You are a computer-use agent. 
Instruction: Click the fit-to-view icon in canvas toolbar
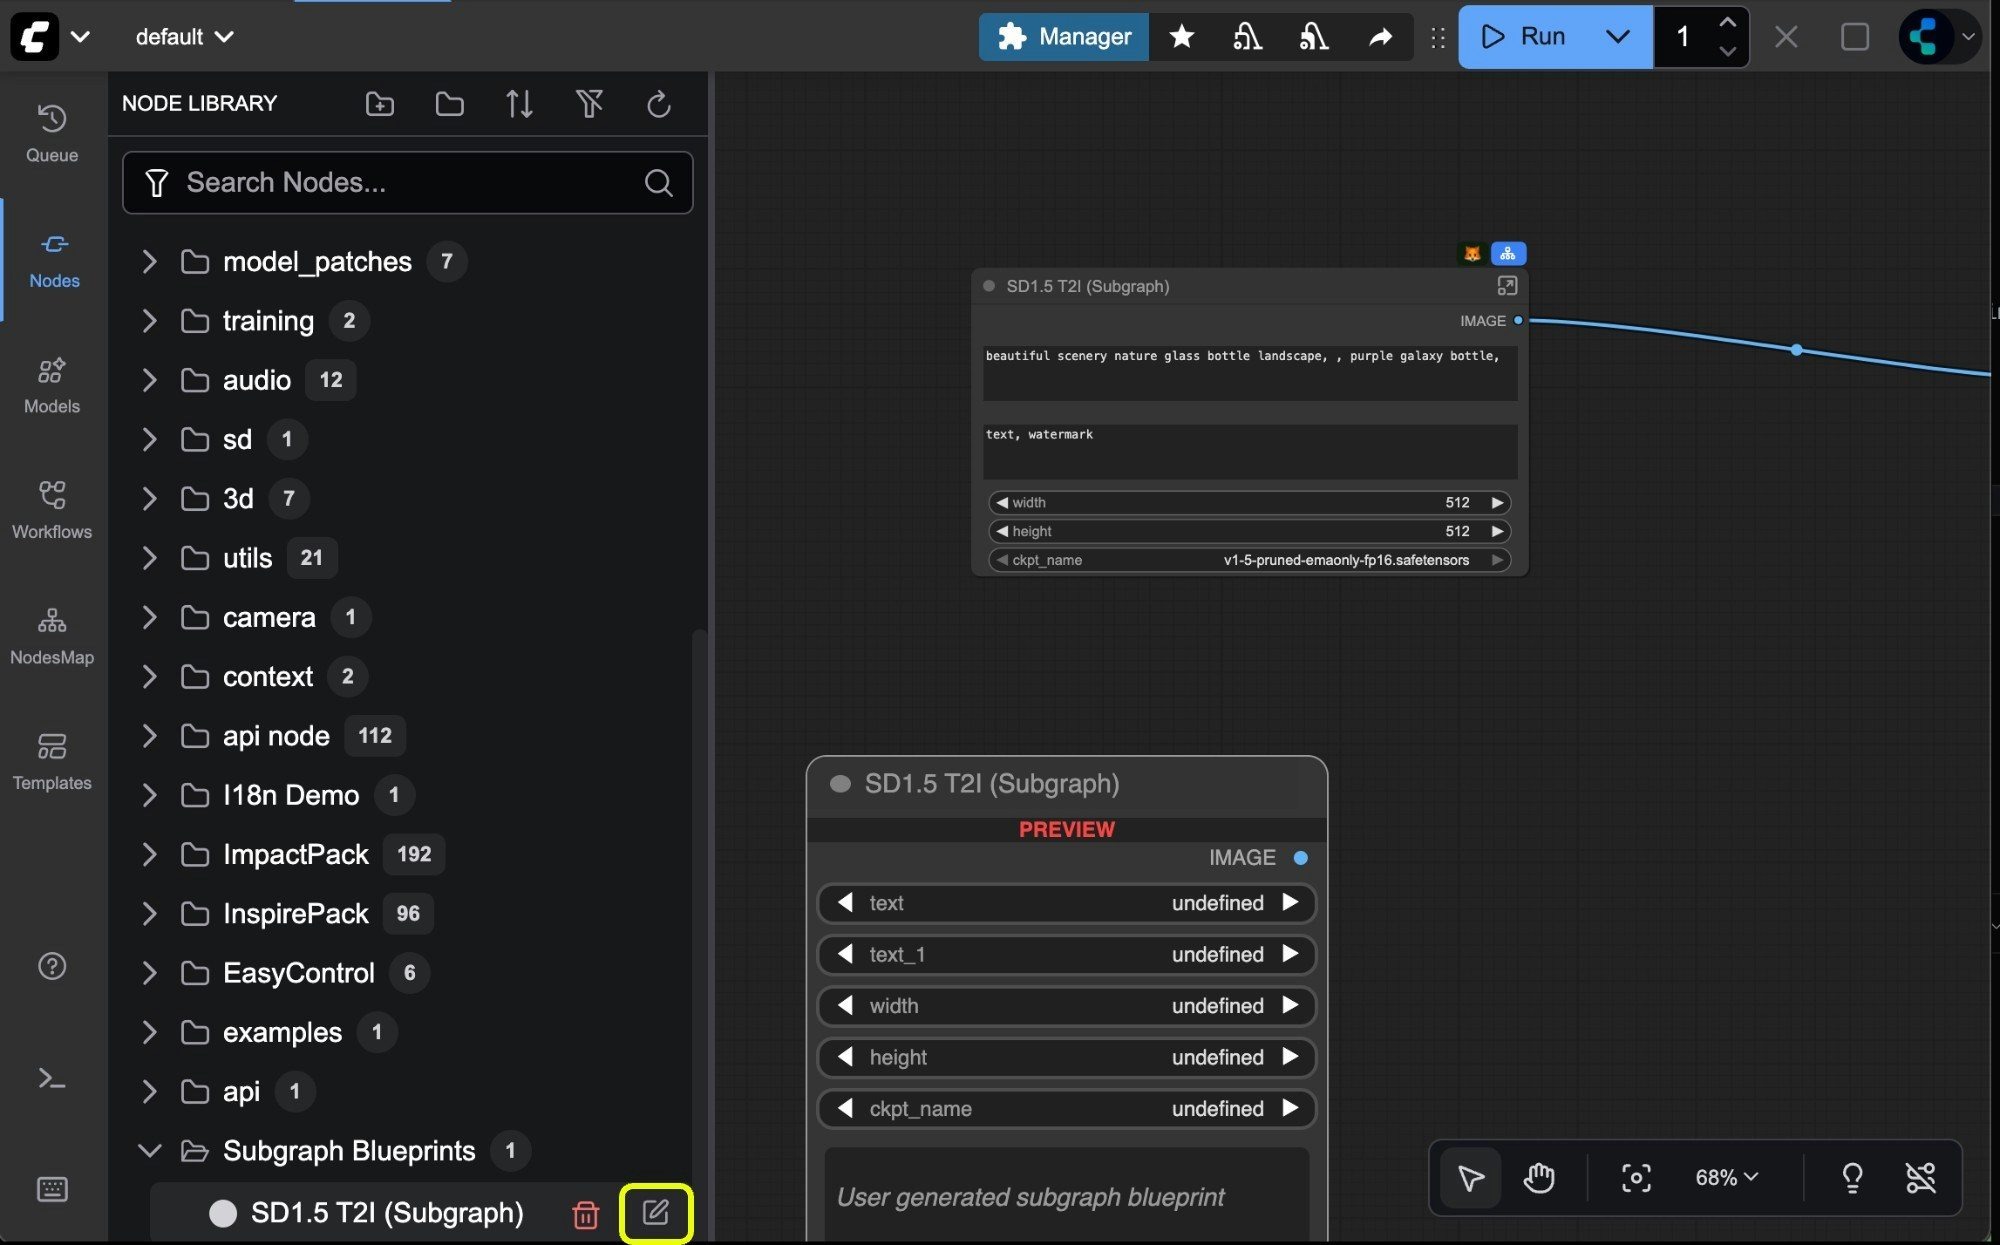pyautogui.click(x=1635, y=1177)
